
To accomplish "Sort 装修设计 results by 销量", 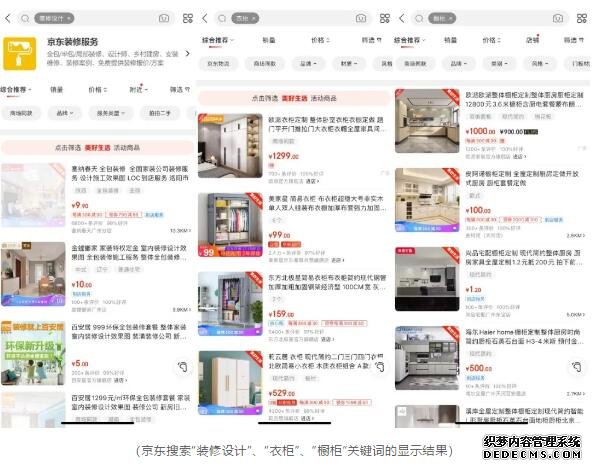I will coord(56,89).
